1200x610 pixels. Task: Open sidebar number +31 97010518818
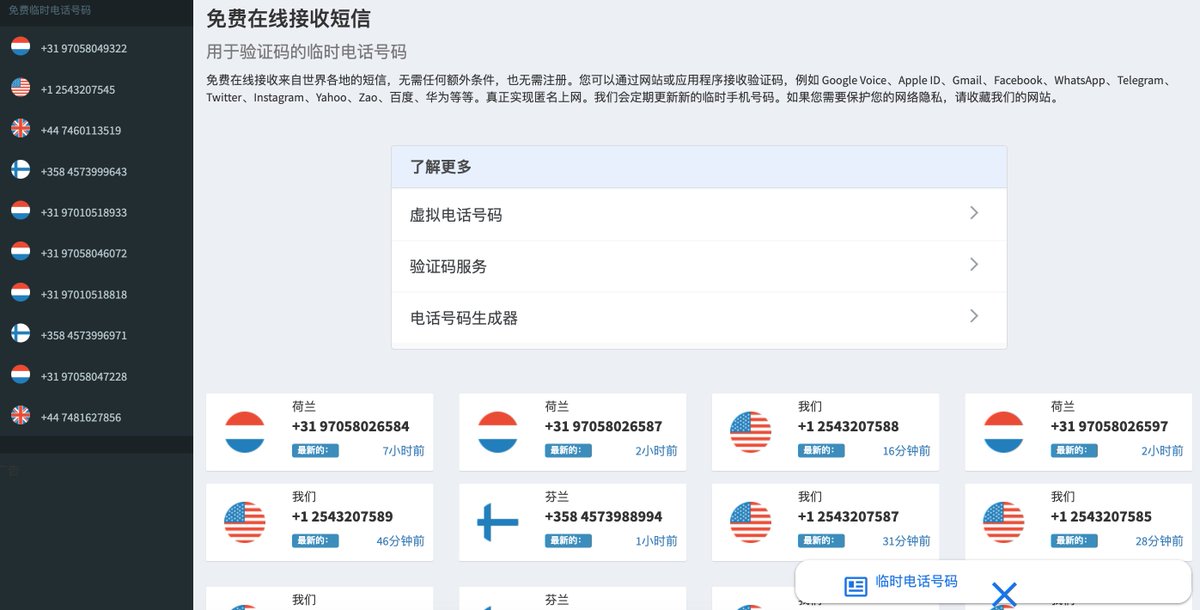(84, 294)
